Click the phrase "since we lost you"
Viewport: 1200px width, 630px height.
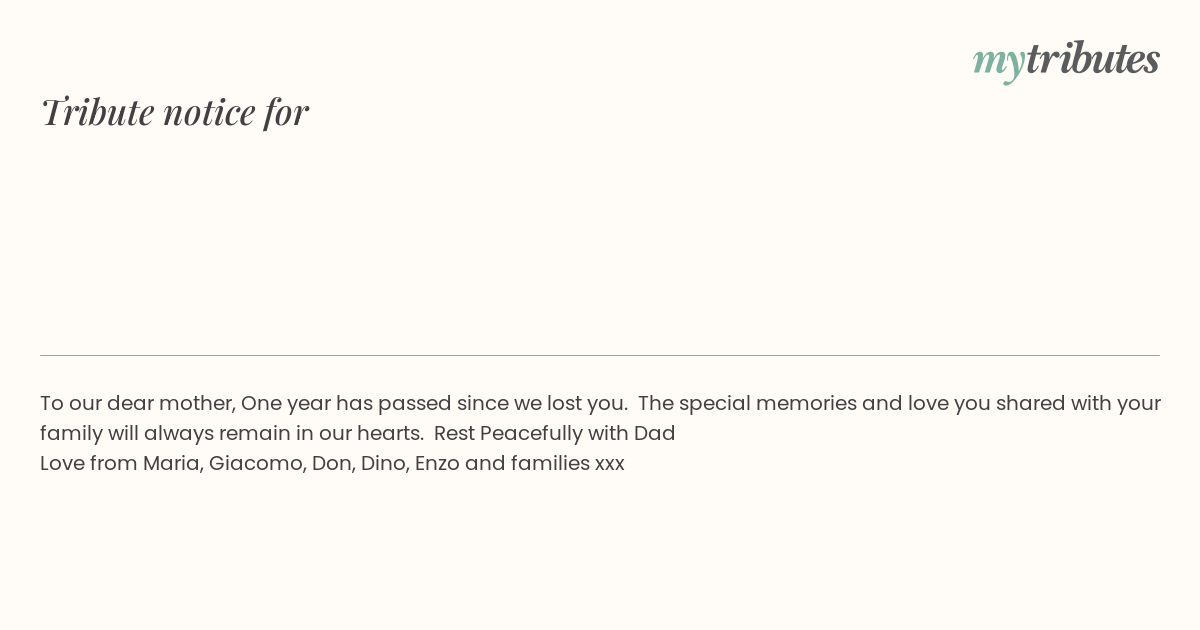[542, 404]
